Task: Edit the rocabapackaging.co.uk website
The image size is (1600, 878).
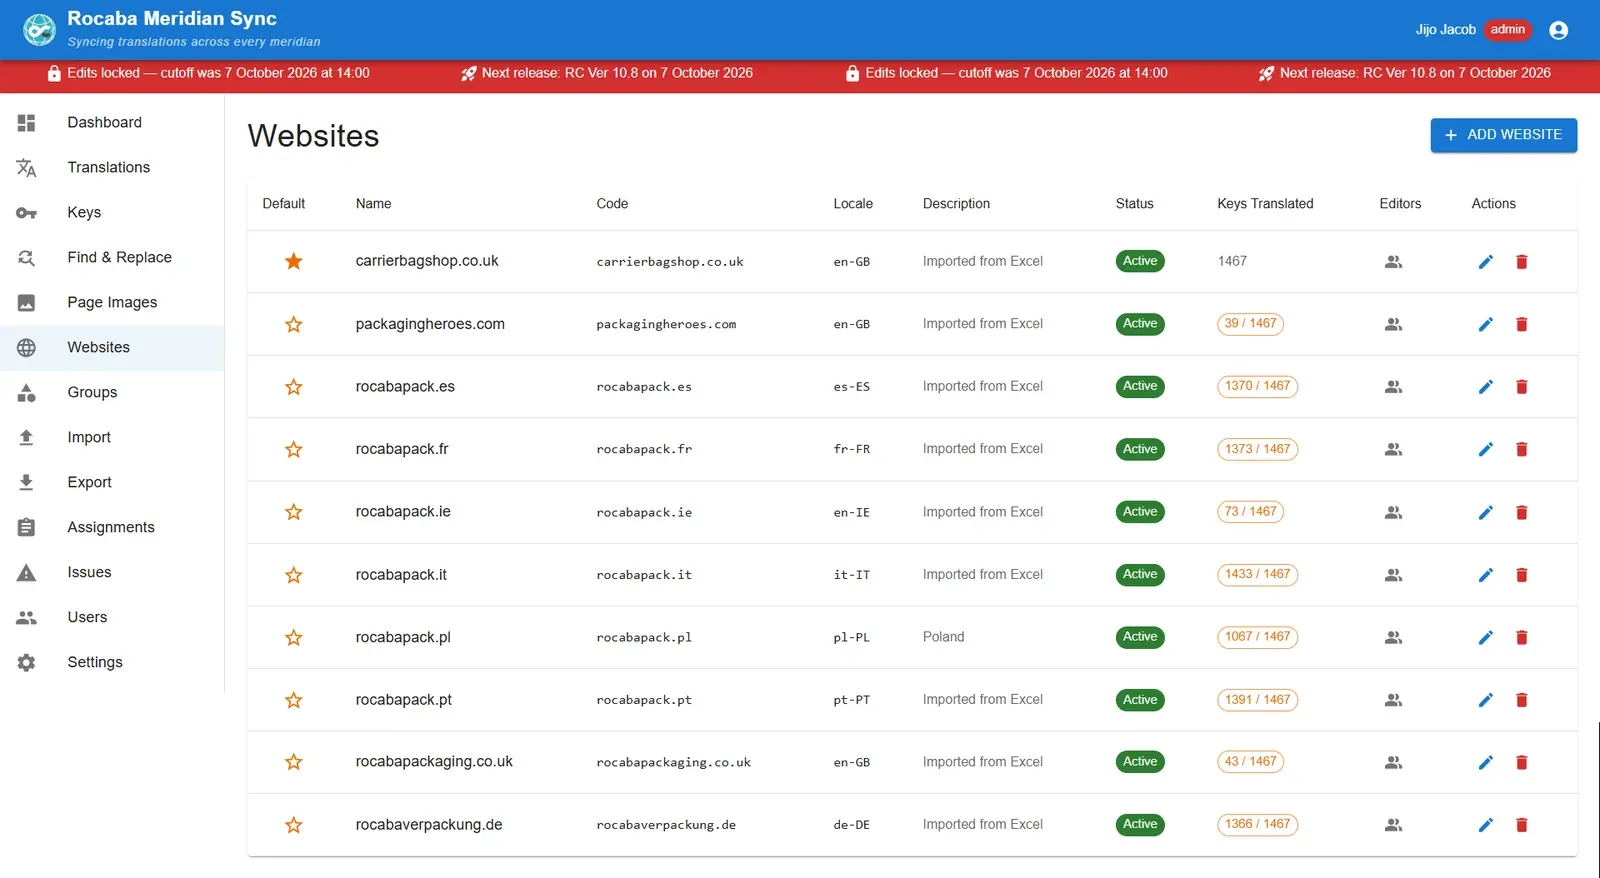Action: (x=1485, y=763)
